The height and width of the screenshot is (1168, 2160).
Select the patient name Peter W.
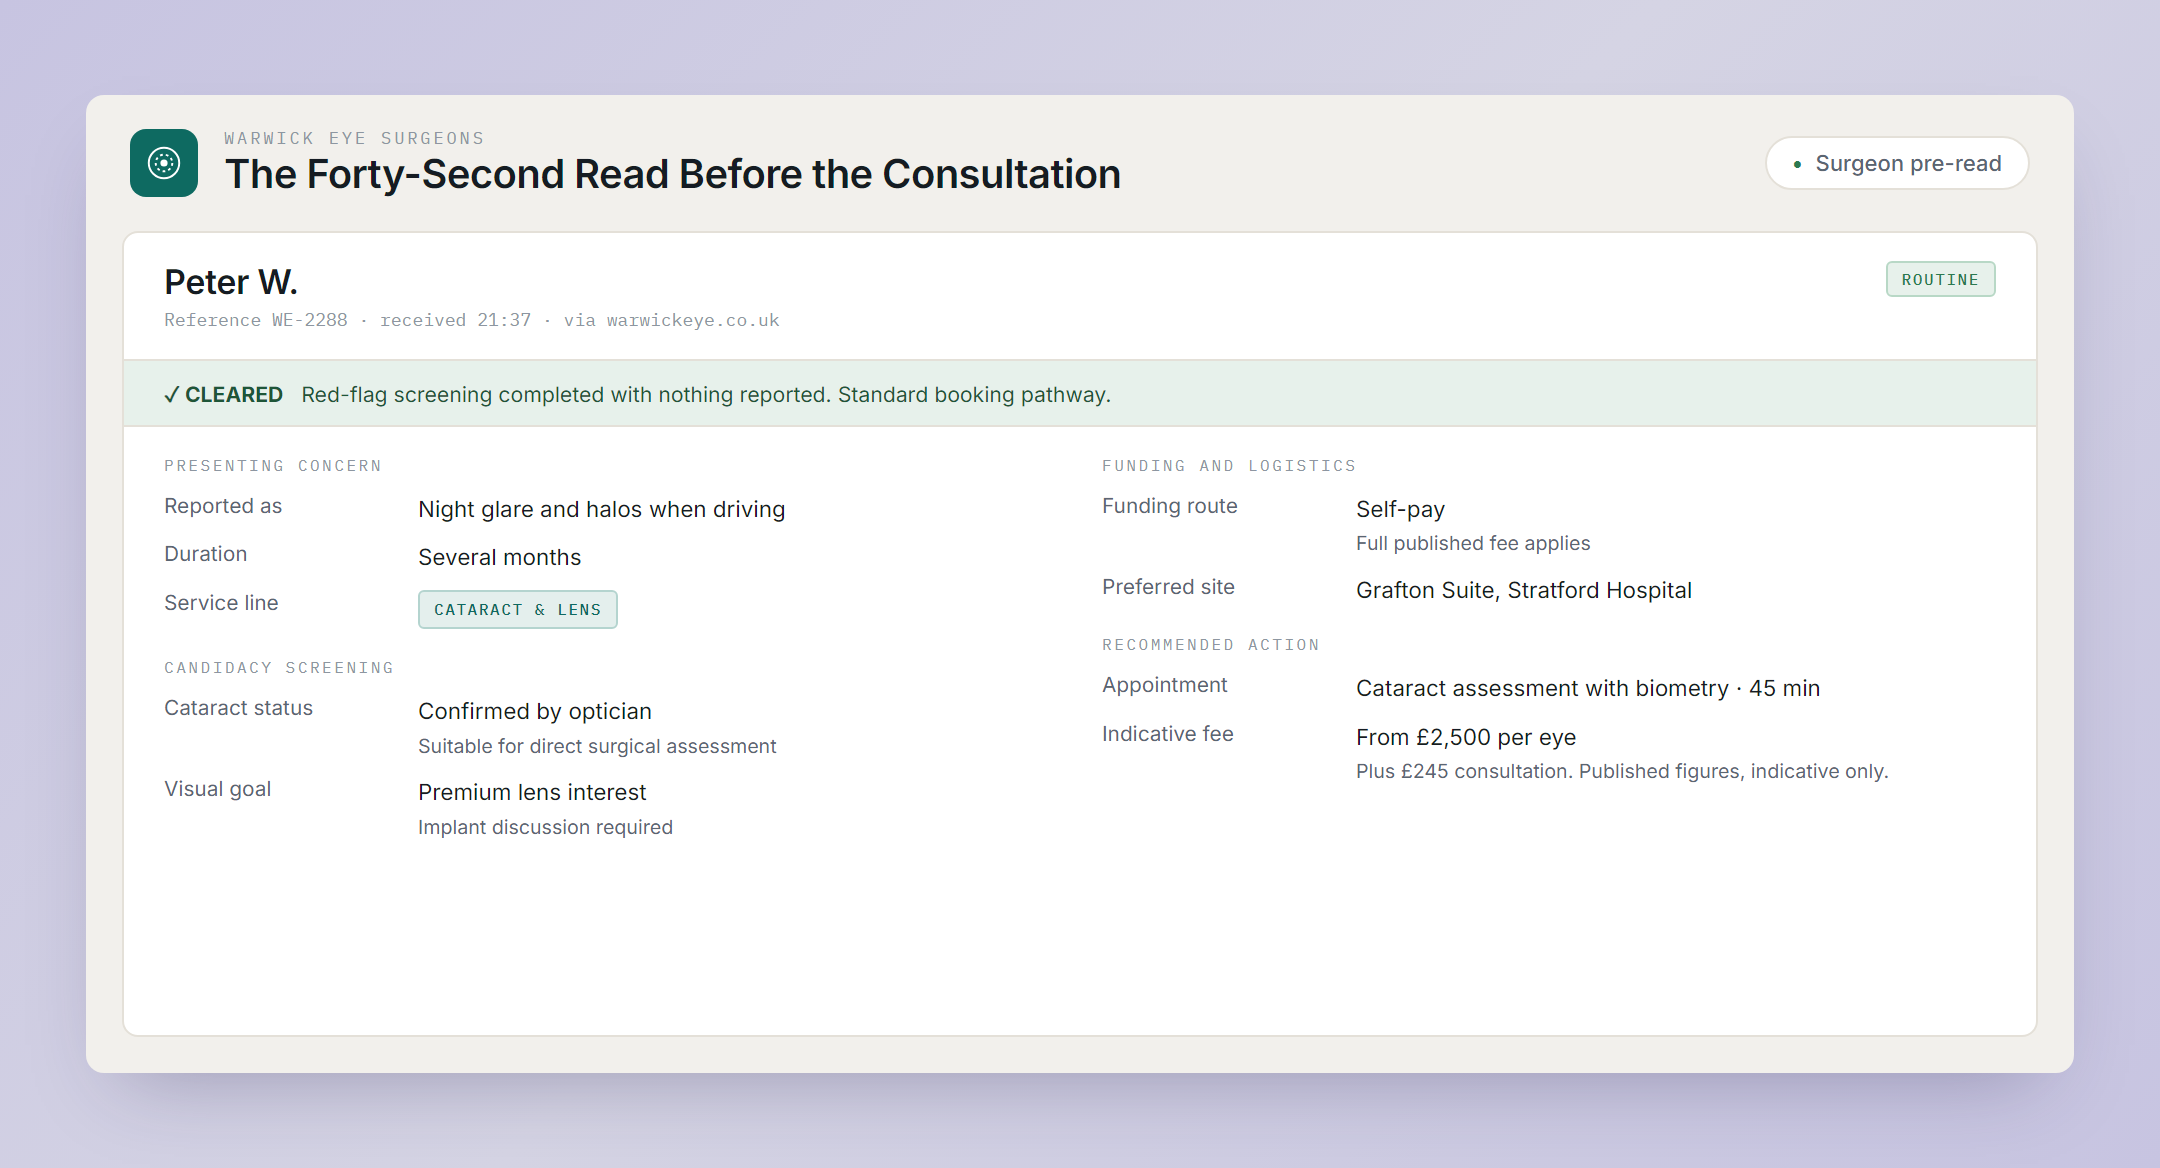[231, 283]
